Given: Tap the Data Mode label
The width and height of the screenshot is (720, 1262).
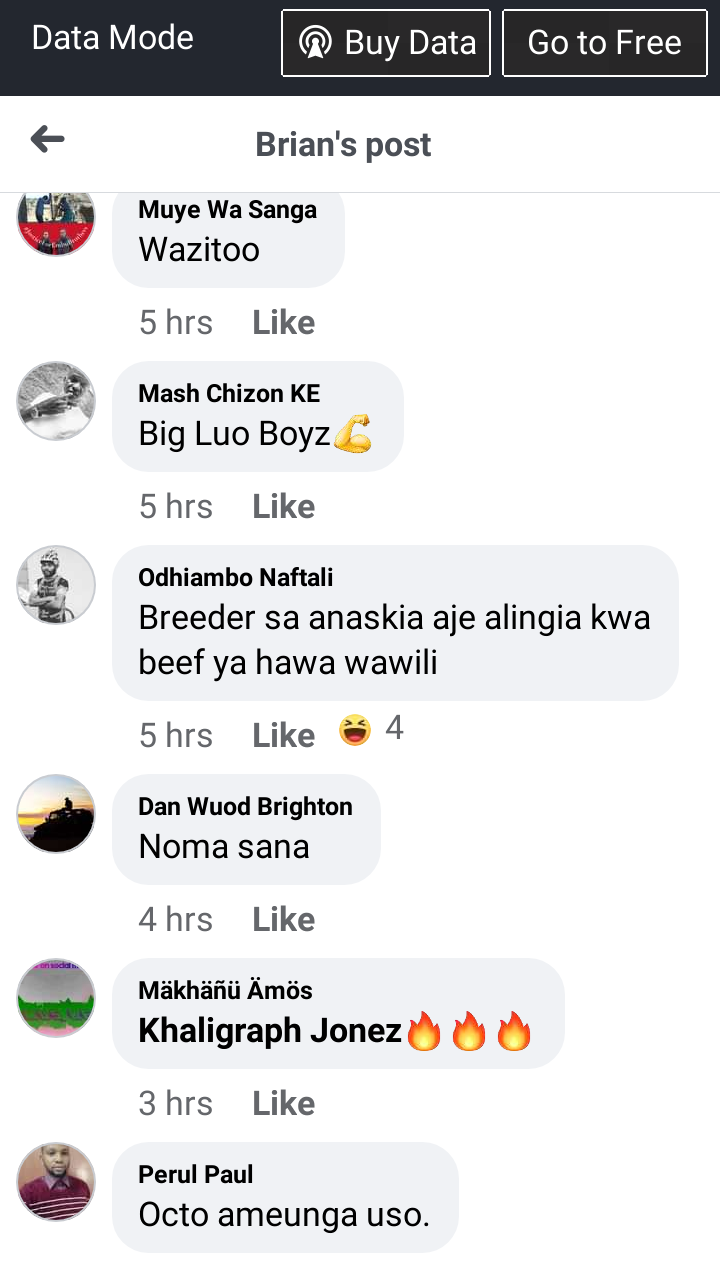Looking at the screenshot, I should coord(113,38).
